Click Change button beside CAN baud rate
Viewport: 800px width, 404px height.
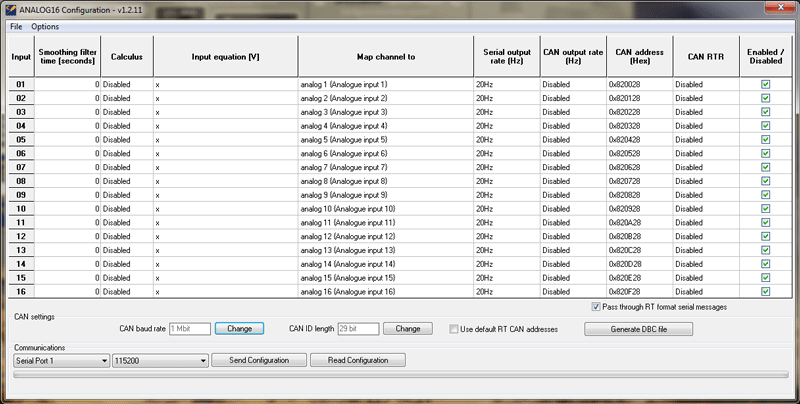pyautogui.click(x=239, y=328)
